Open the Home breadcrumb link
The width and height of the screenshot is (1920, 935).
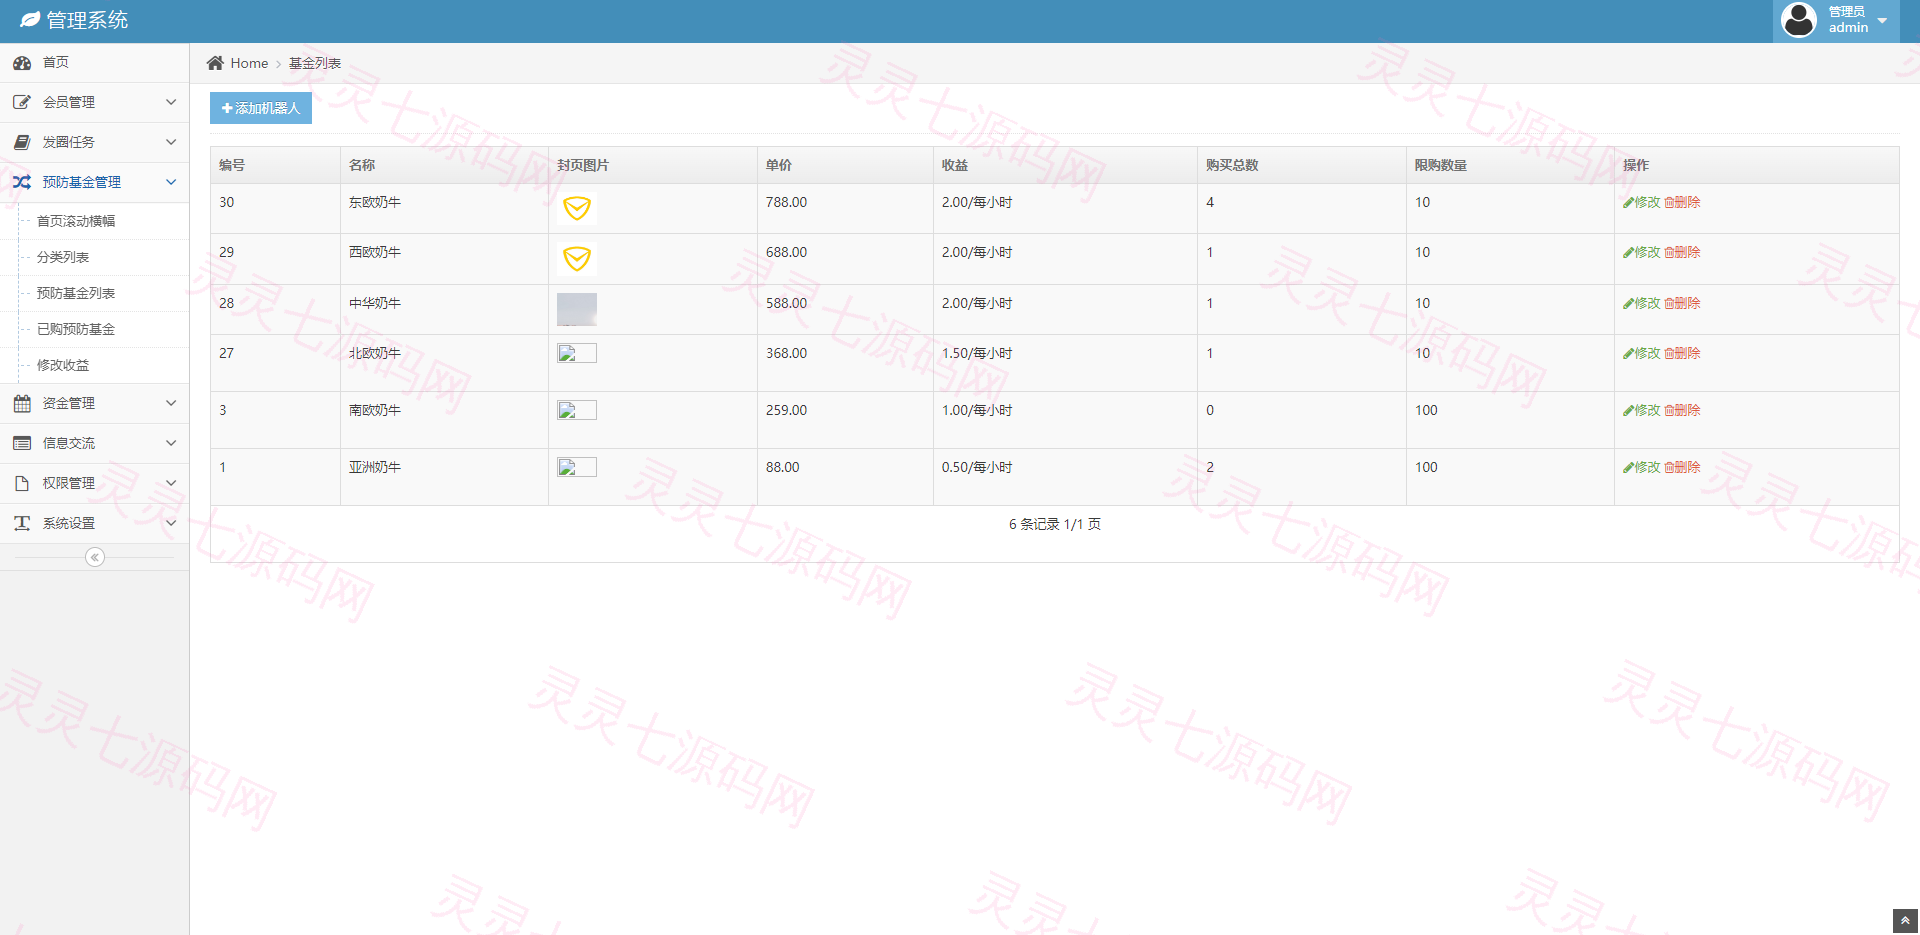point(249,63)
